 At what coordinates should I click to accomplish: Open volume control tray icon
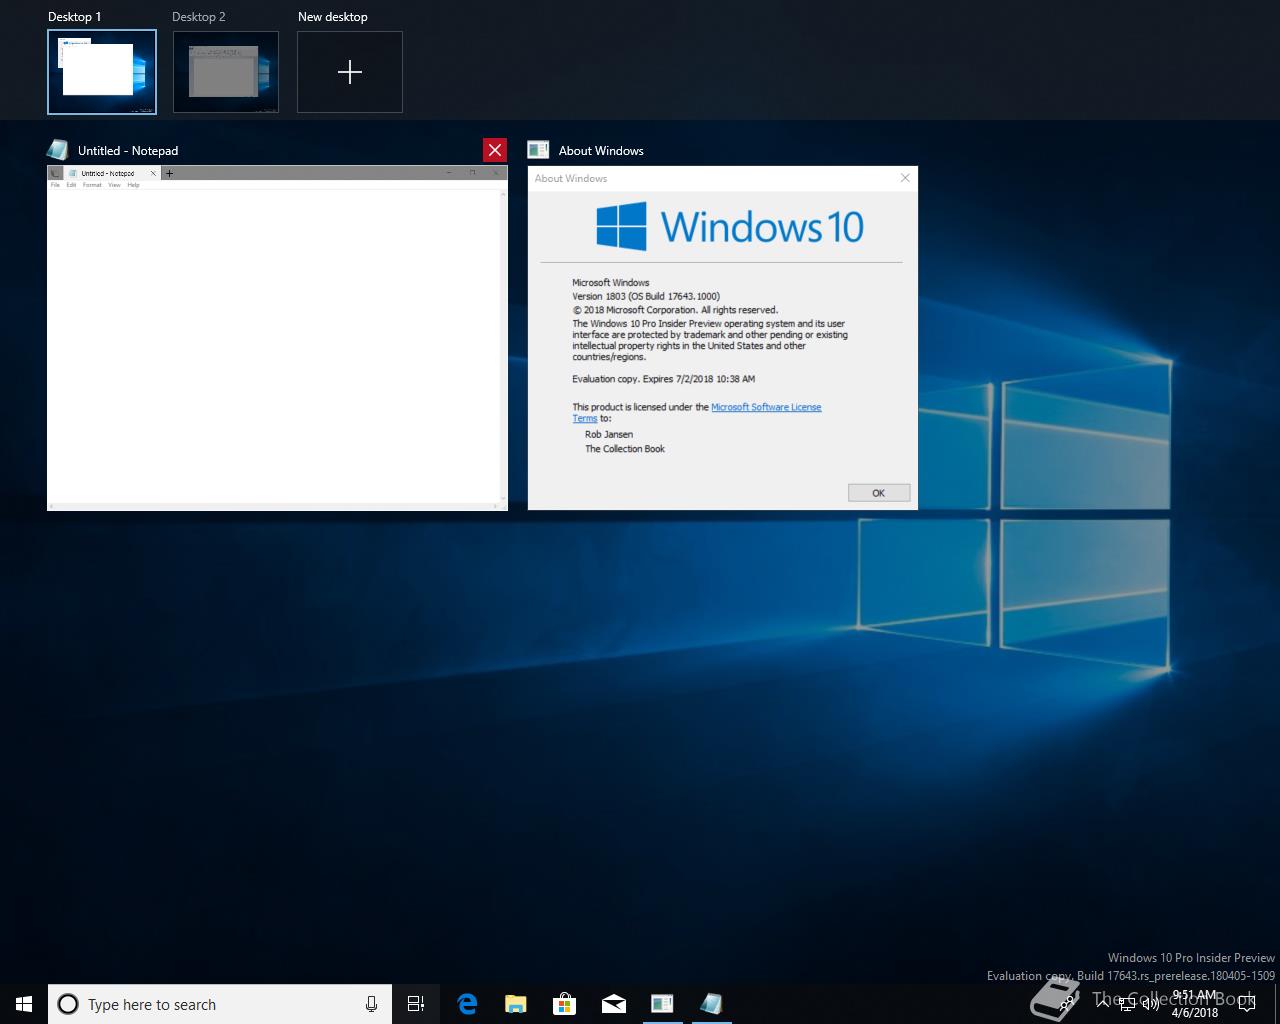coord(1151,1002)
